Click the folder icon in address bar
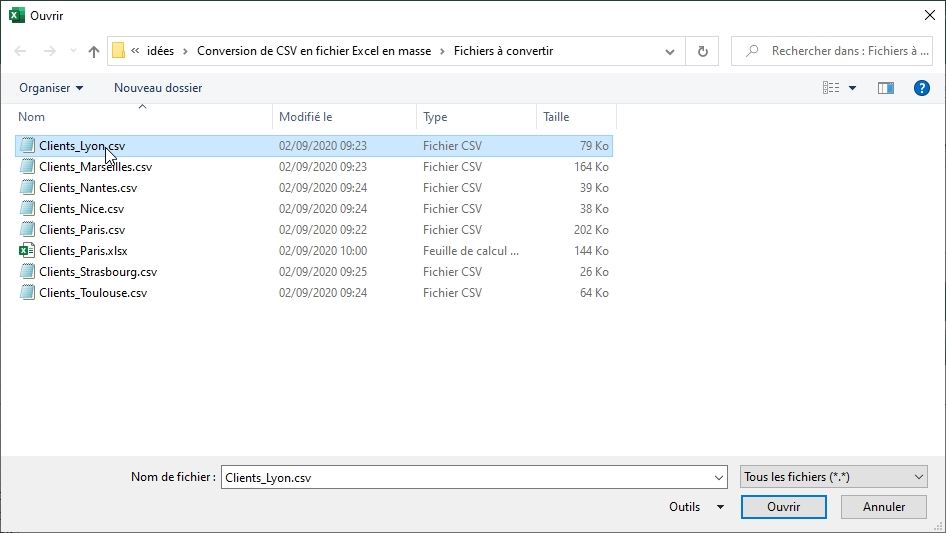Viewport: 946px width, 533px height. [x=119, y=51]
